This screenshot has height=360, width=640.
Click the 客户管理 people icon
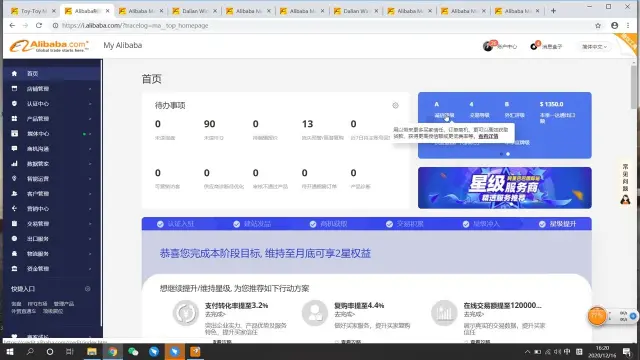pos(14,193)
